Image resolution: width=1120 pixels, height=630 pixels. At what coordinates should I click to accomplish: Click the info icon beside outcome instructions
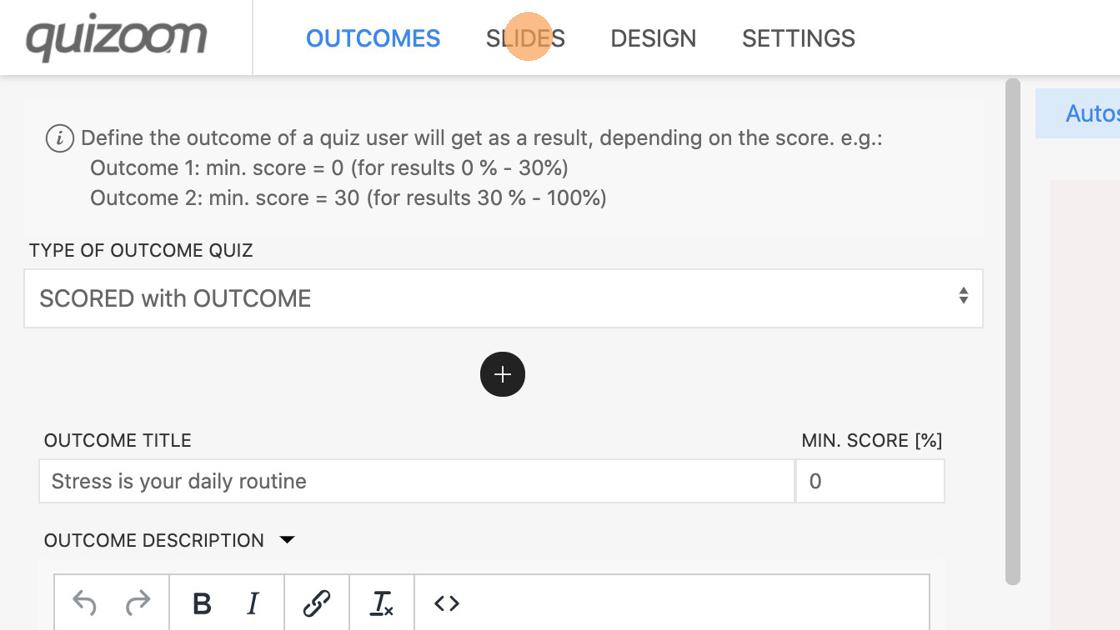59,138
